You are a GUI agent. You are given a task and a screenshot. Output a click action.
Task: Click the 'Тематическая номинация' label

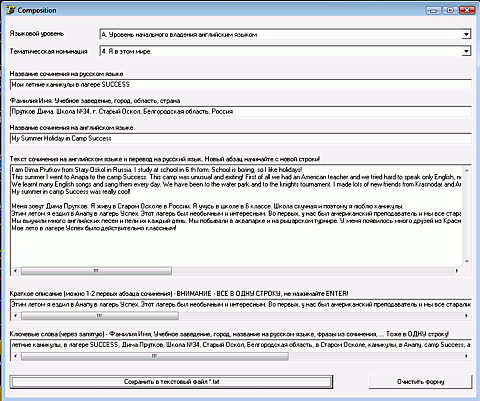point(49,51)
